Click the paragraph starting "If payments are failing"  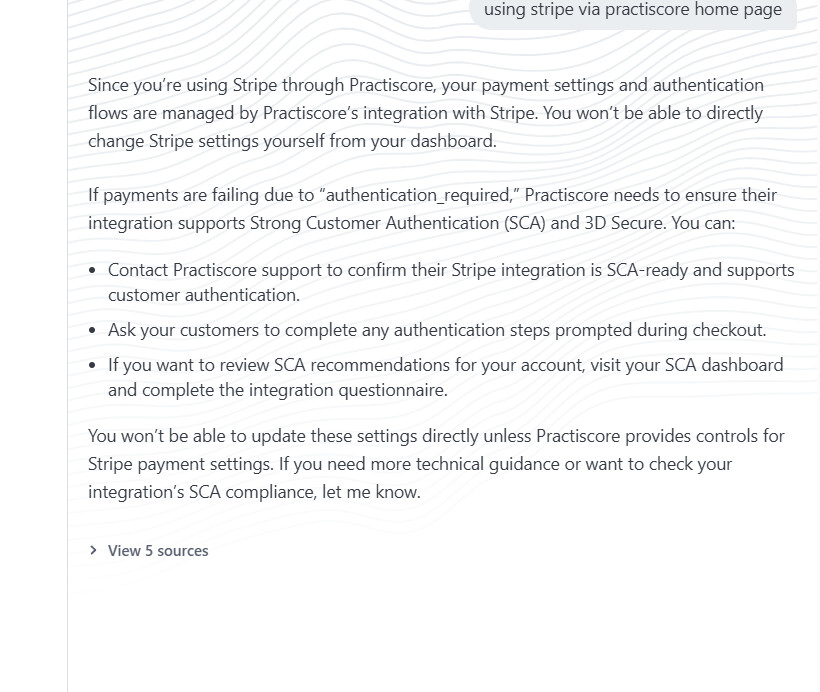pyautogui.click(x=432, y=209)
